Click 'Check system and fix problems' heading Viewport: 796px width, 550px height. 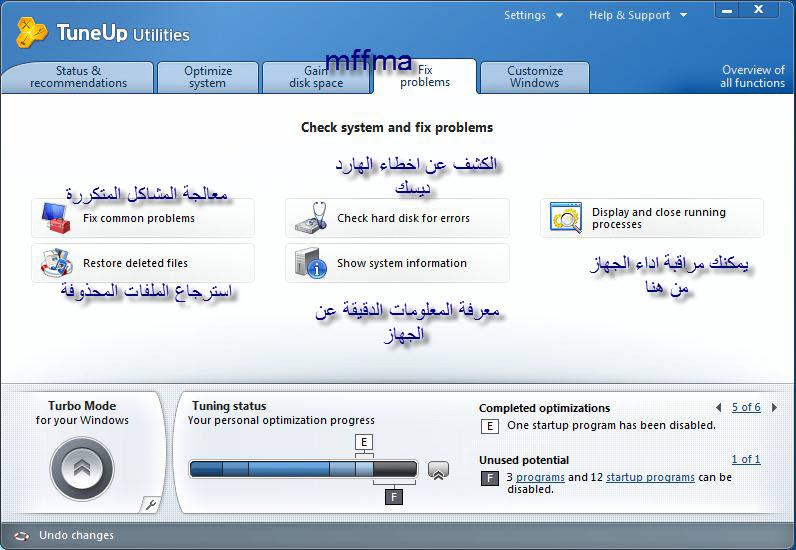click(397, 127)
